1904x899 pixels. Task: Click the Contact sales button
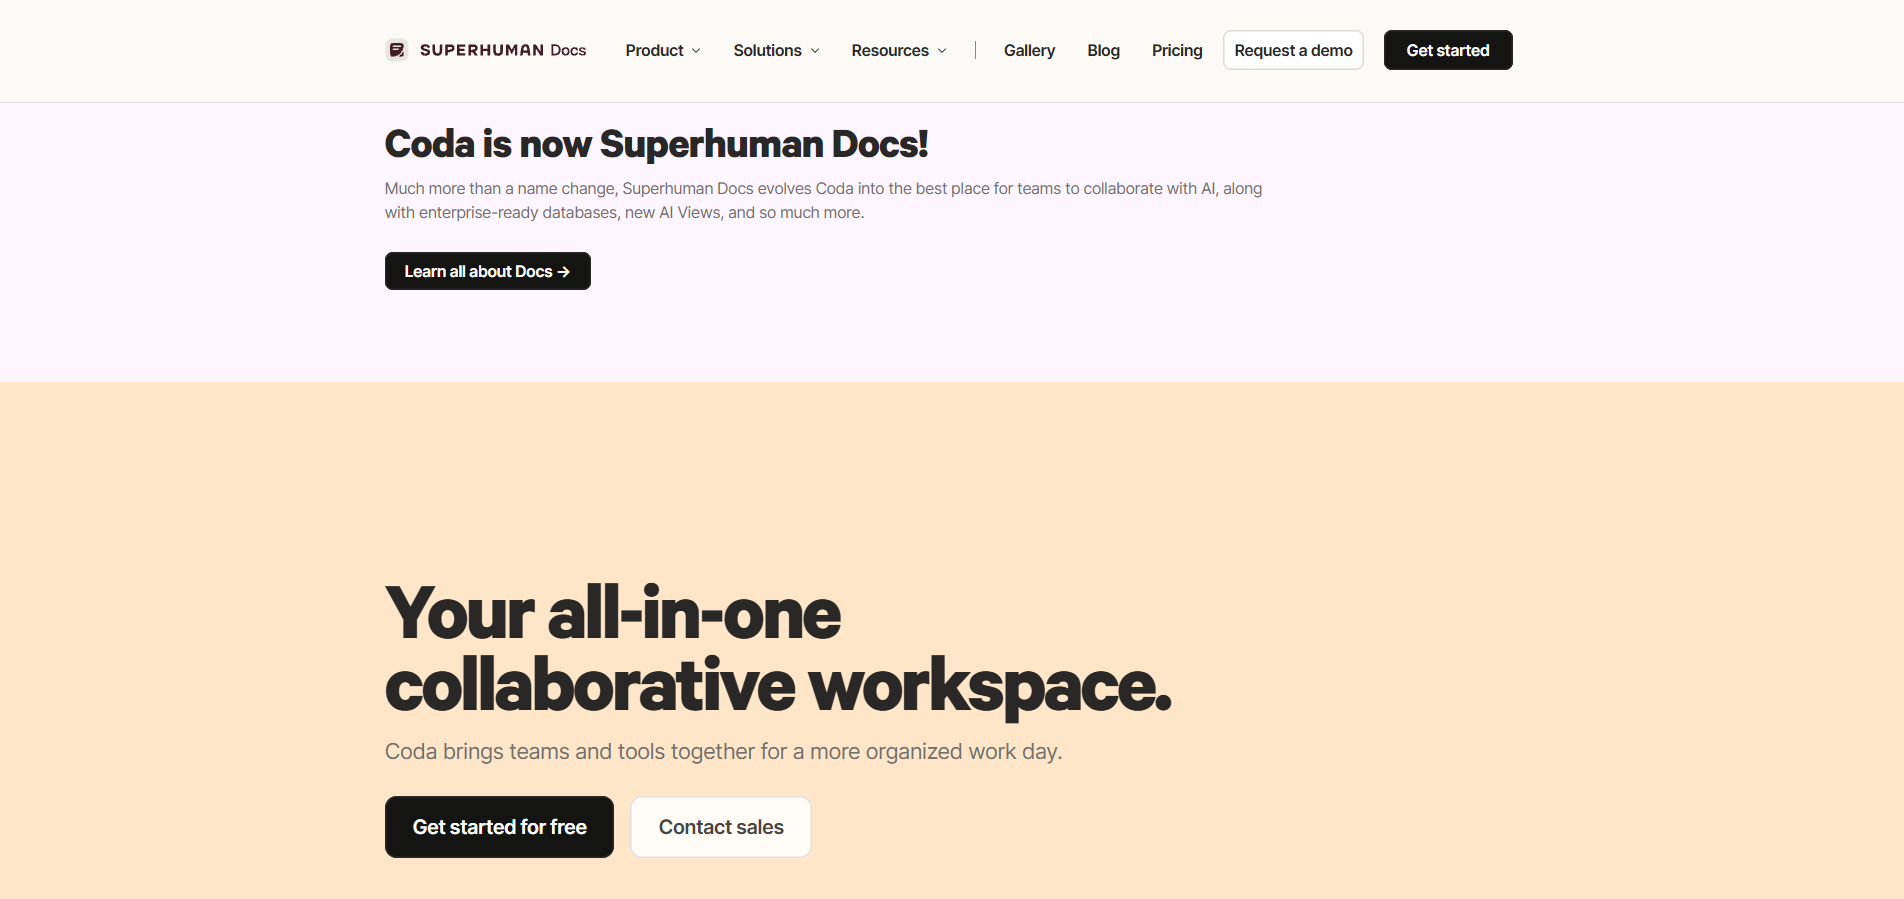point(721,827)
